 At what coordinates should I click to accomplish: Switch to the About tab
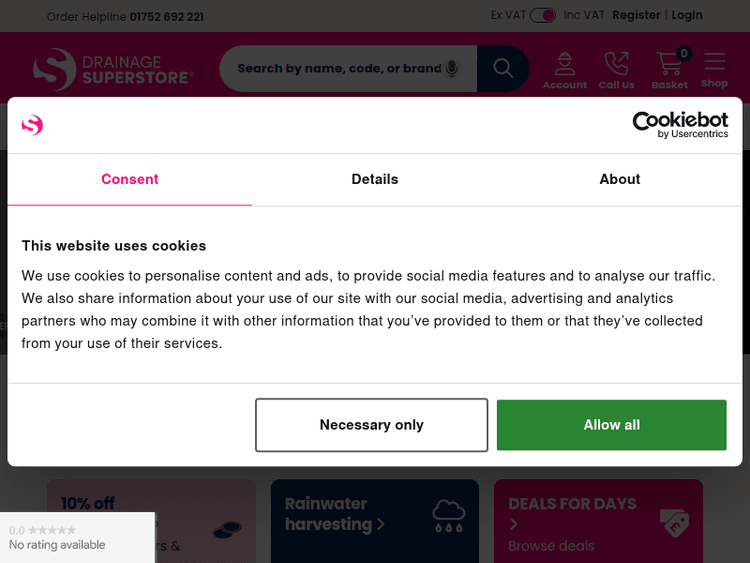tap(620, 179)
